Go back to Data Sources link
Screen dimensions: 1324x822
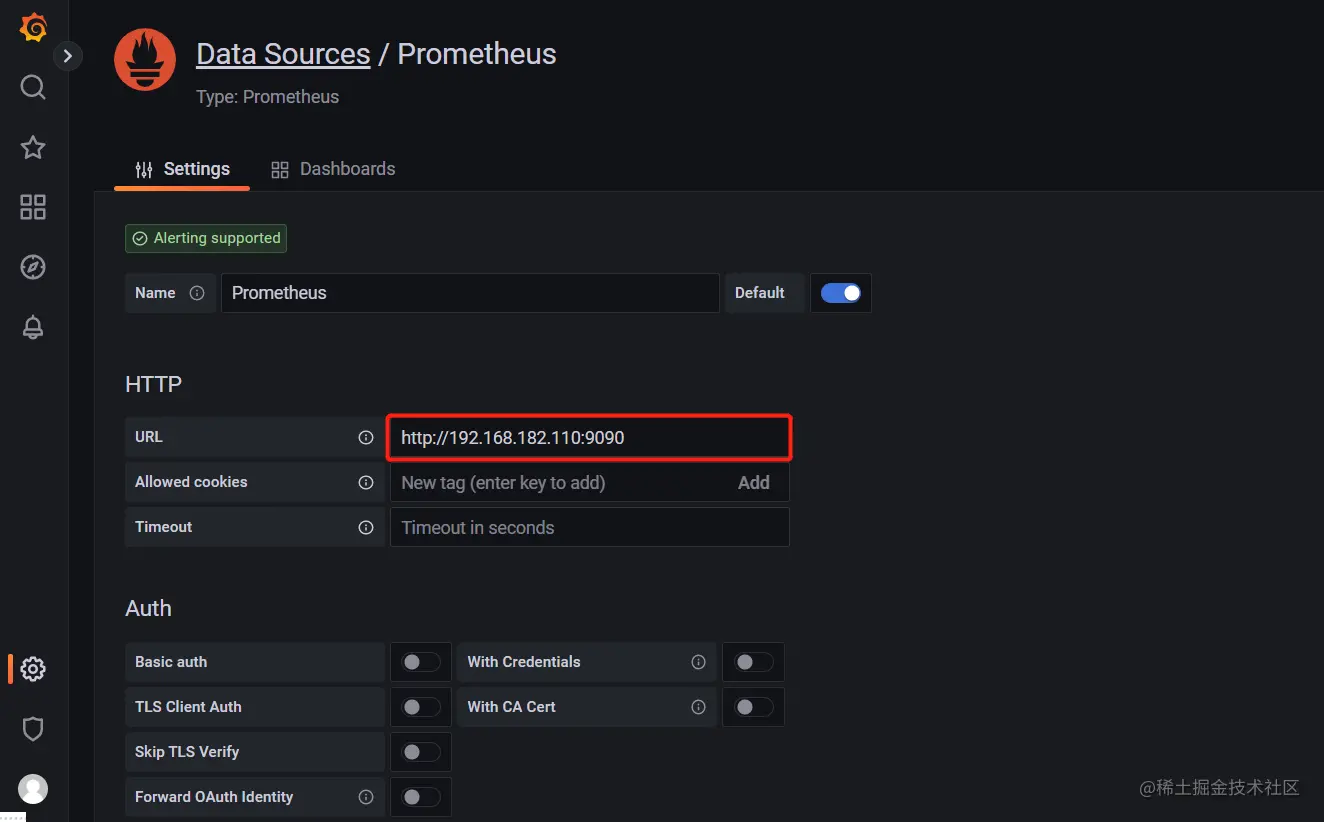283,54
